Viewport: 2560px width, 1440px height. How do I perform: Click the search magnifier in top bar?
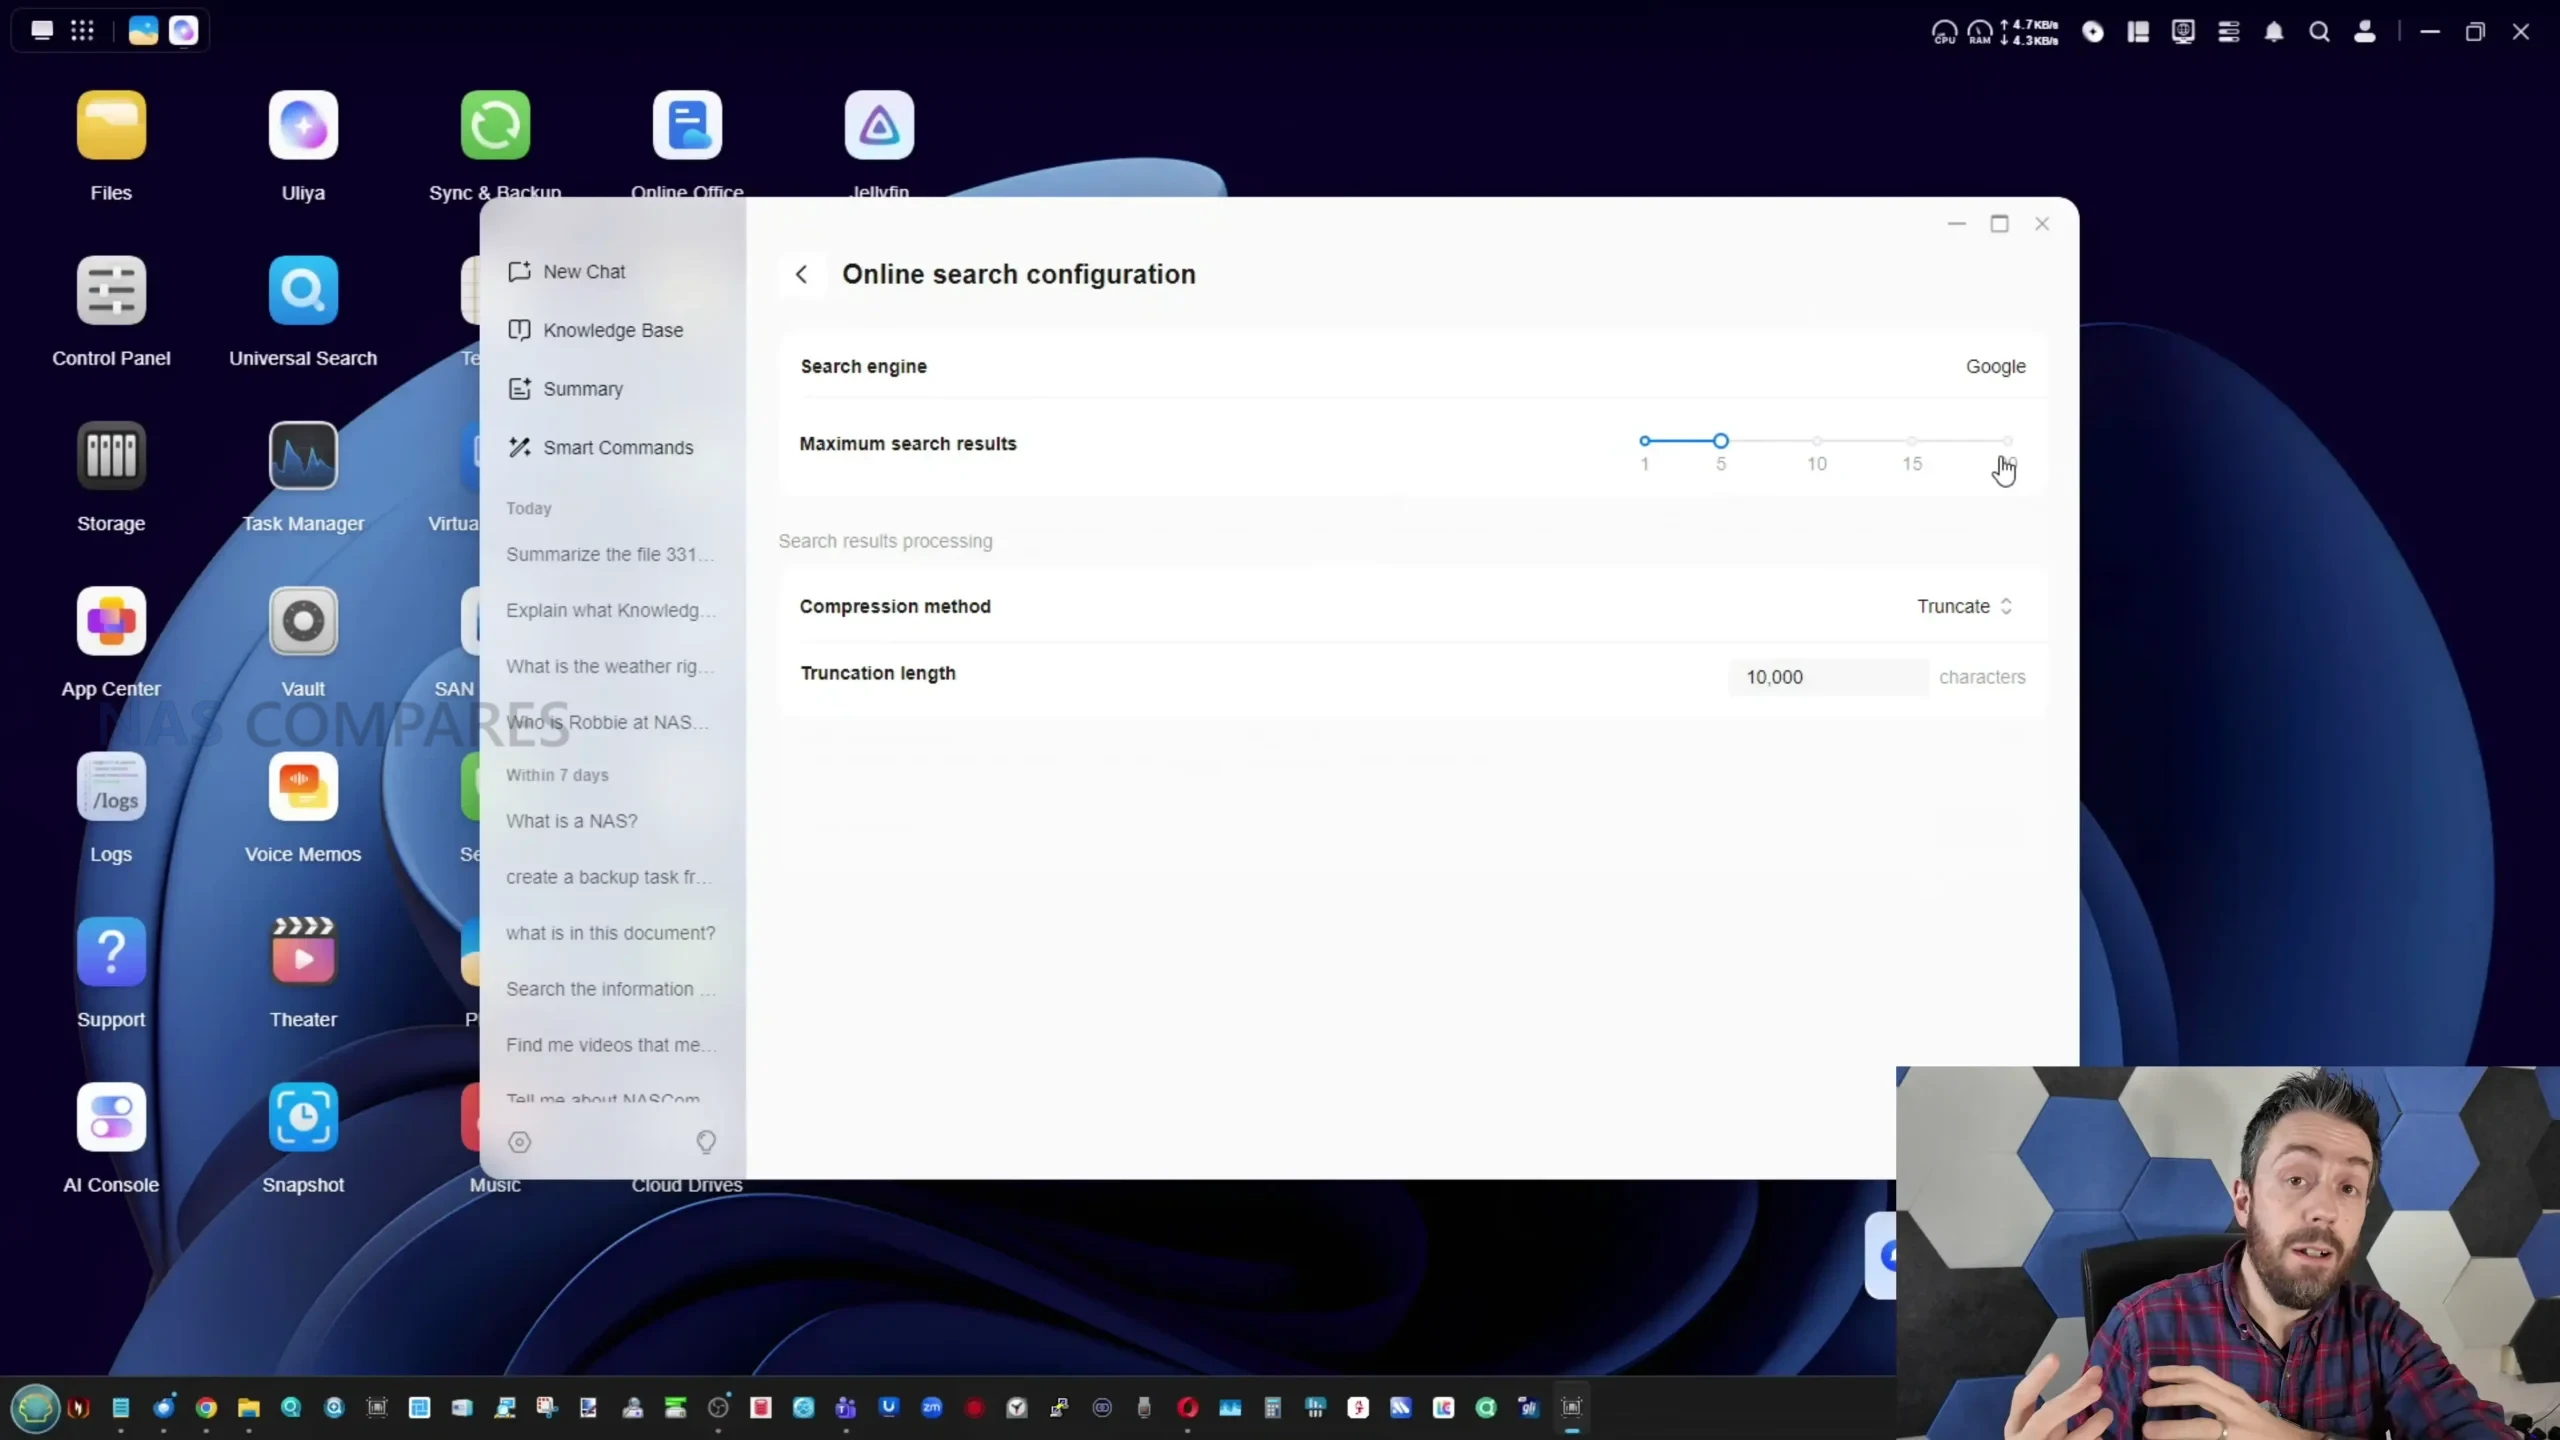[2319, 32]
